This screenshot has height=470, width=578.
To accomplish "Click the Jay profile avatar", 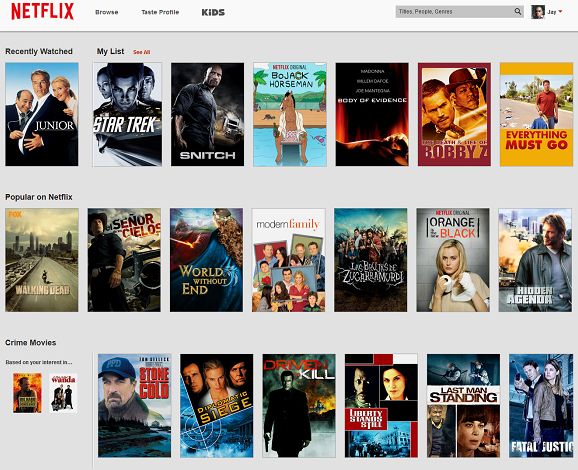I will pyautogui.click(x=538, y=12).
